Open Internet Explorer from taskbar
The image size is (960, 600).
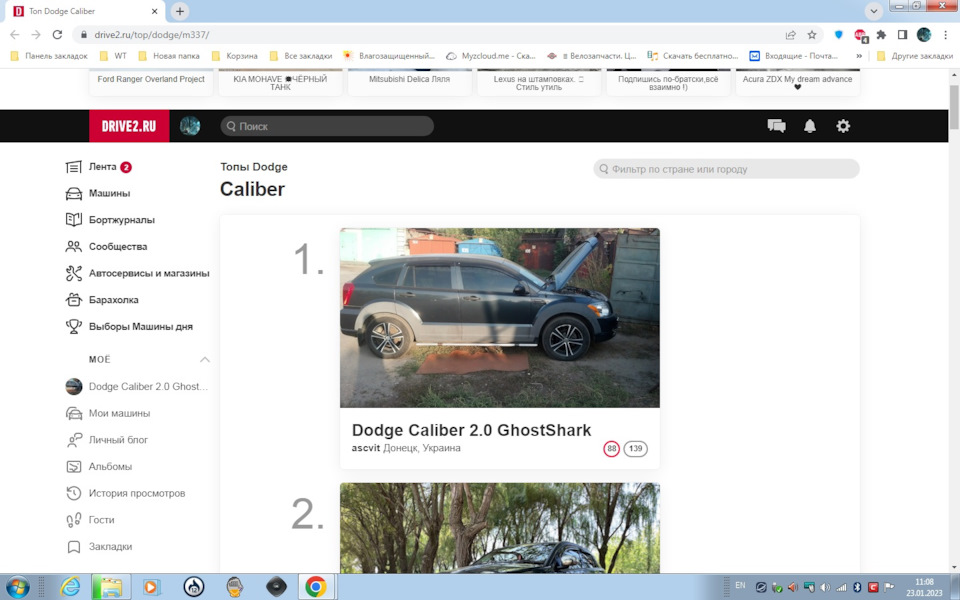pyautogui.click(x=70, y=587)
